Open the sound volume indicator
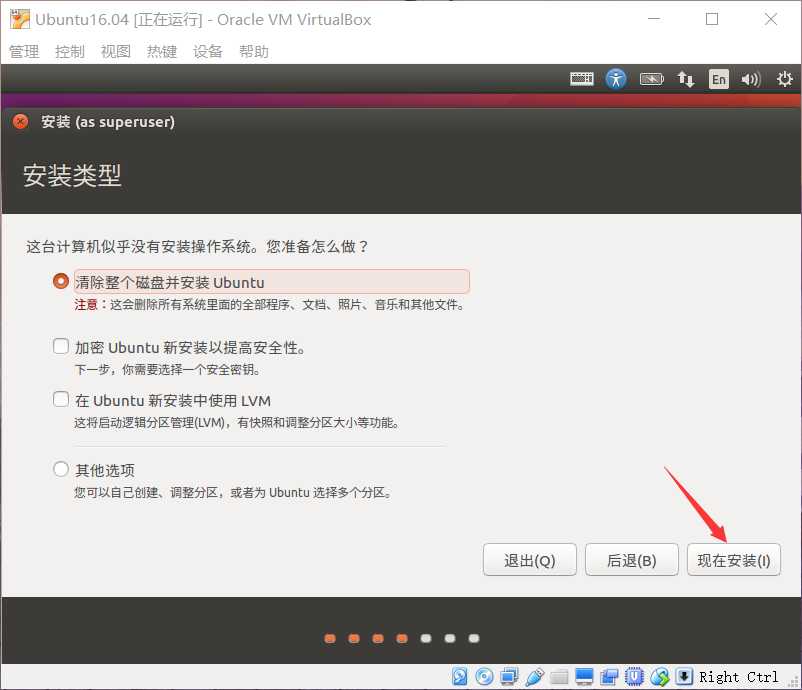Screen dimensions: 802x690 (750, 79)
